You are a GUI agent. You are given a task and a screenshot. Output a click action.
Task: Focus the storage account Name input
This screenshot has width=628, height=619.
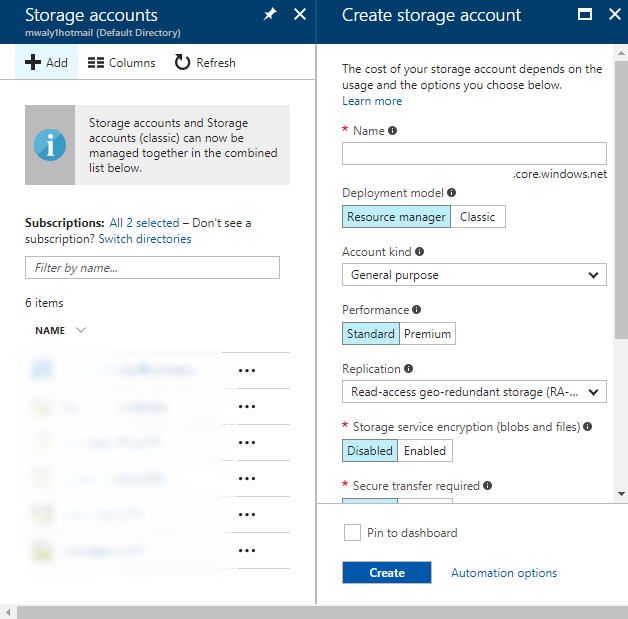pyautogui.click(x=474, y=153)
